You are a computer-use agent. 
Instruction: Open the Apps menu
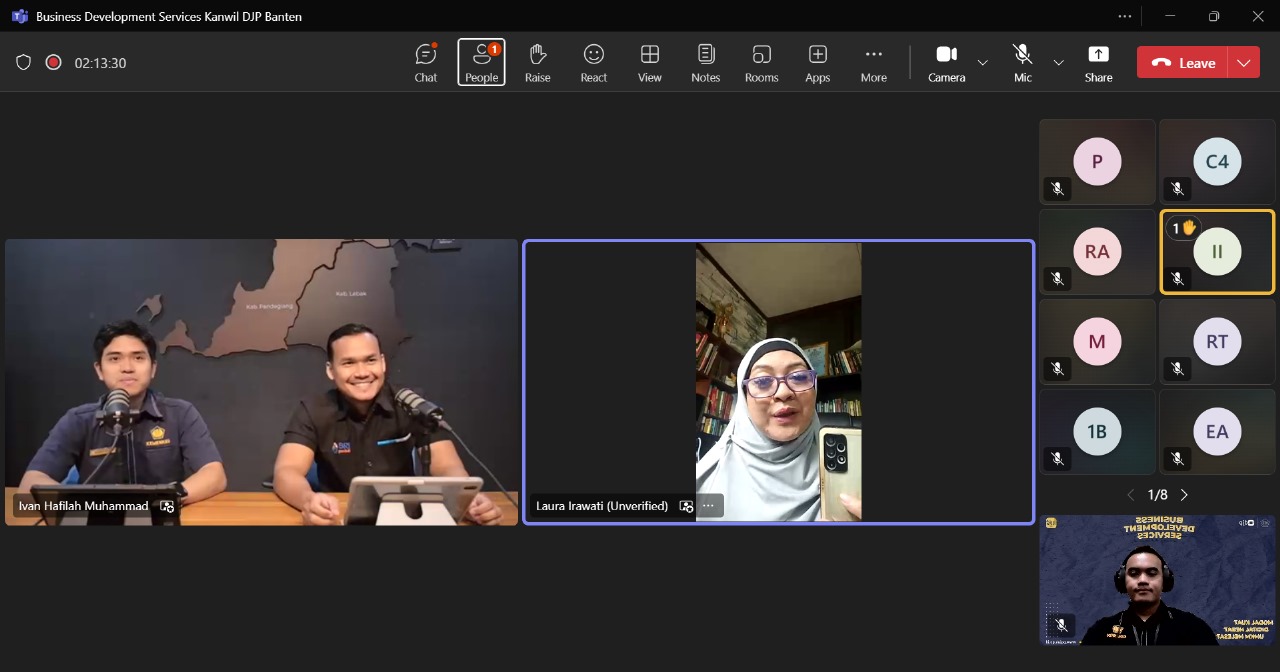pyautogui.click(x=817, y=62)
